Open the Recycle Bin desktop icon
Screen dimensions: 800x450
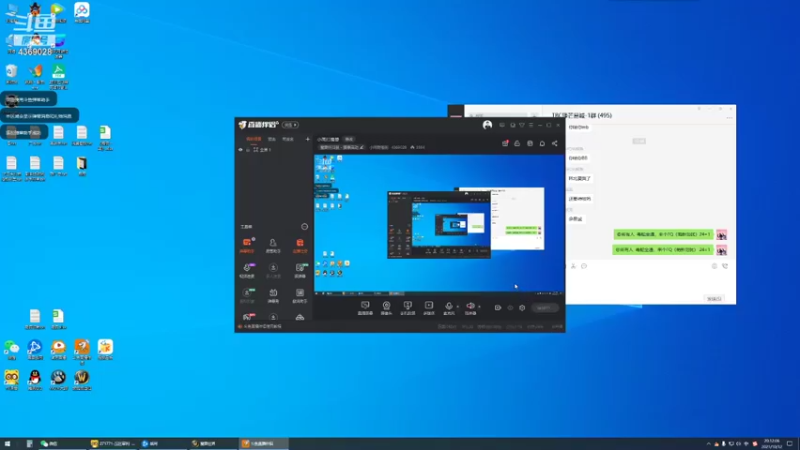point(11,74)
